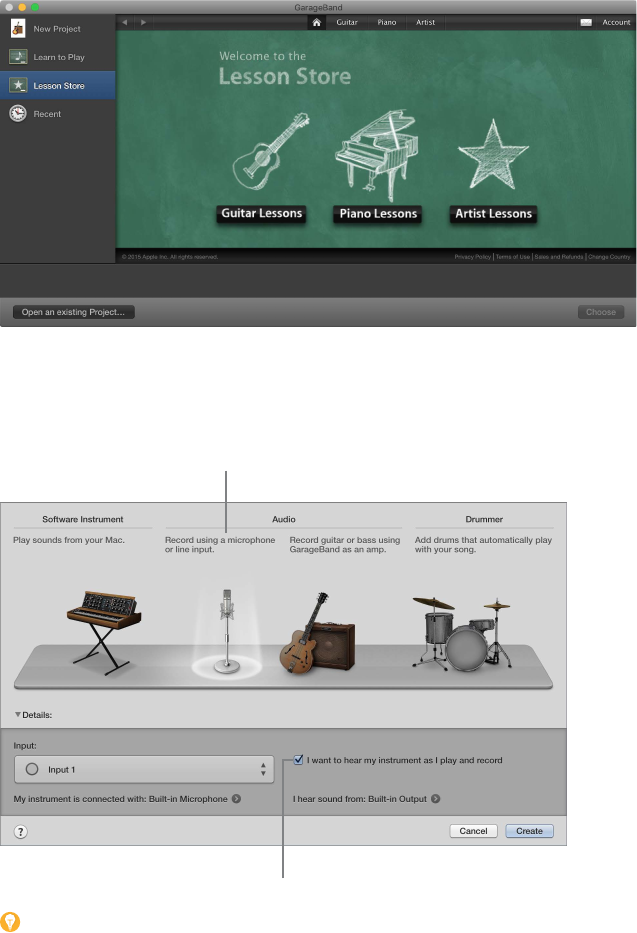Open the Recent clock icon
637x933 pixels.
coord(18,113)
